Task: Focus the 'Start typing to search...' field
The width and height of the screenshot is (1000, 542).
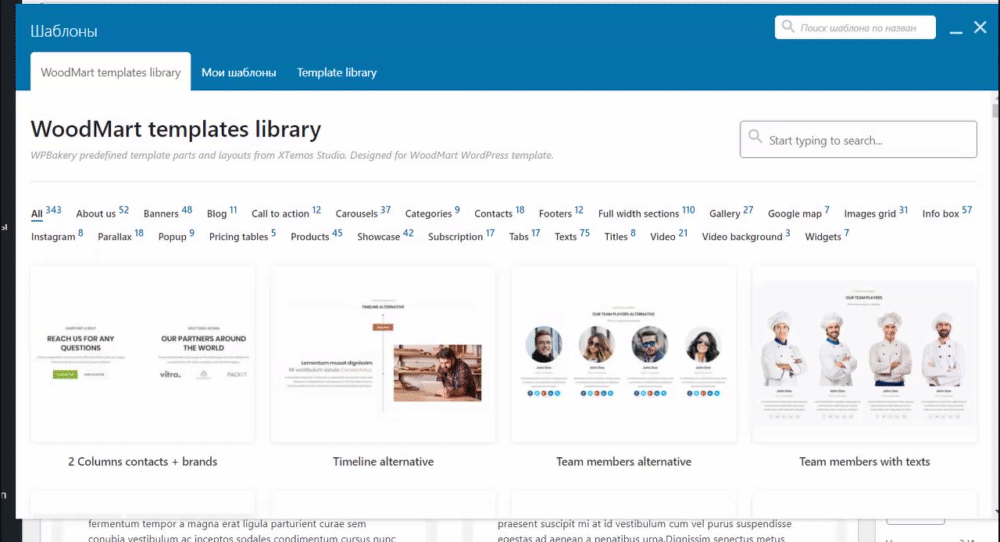Action: tap(858, 139)
